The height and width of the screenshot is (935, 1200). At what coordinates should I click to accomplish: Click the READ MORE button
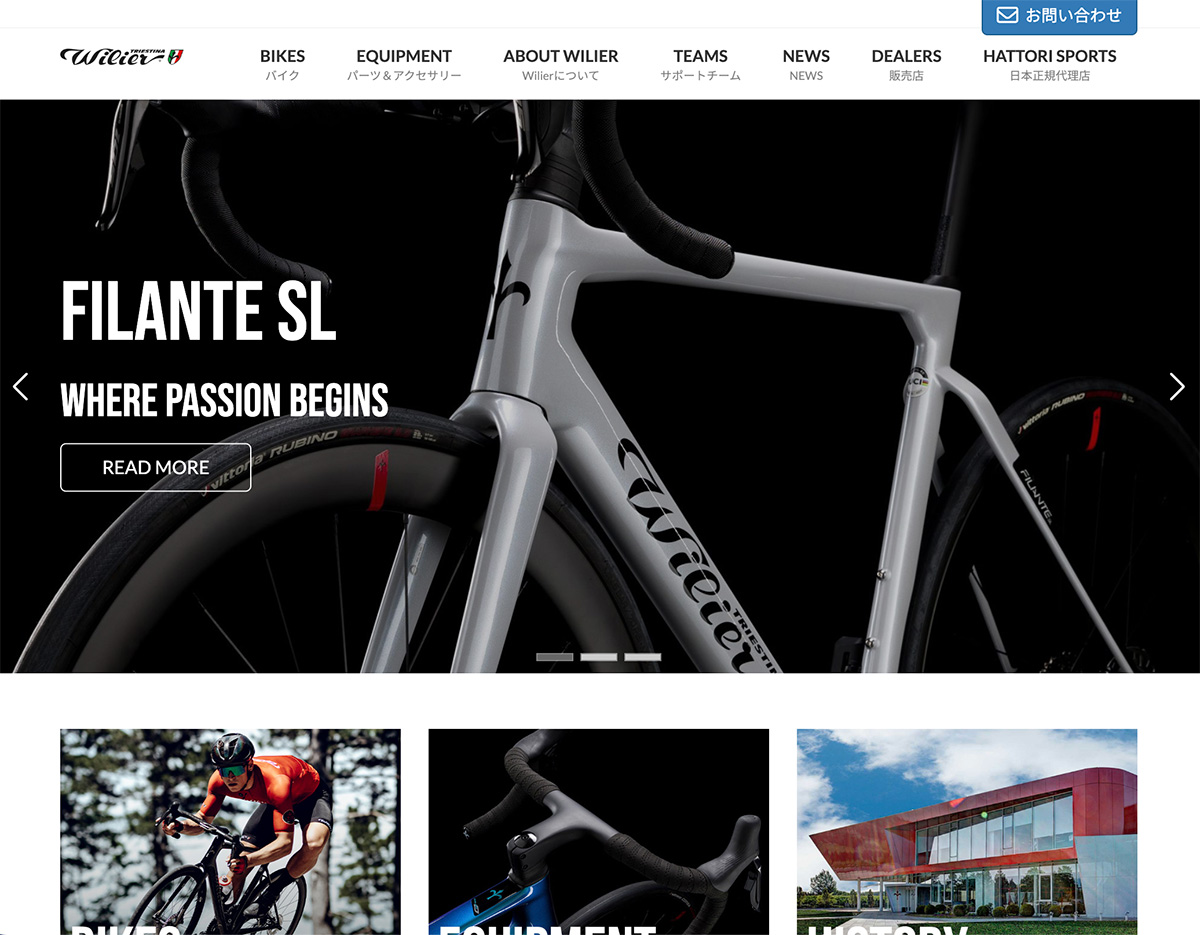[x=156, y=467]
